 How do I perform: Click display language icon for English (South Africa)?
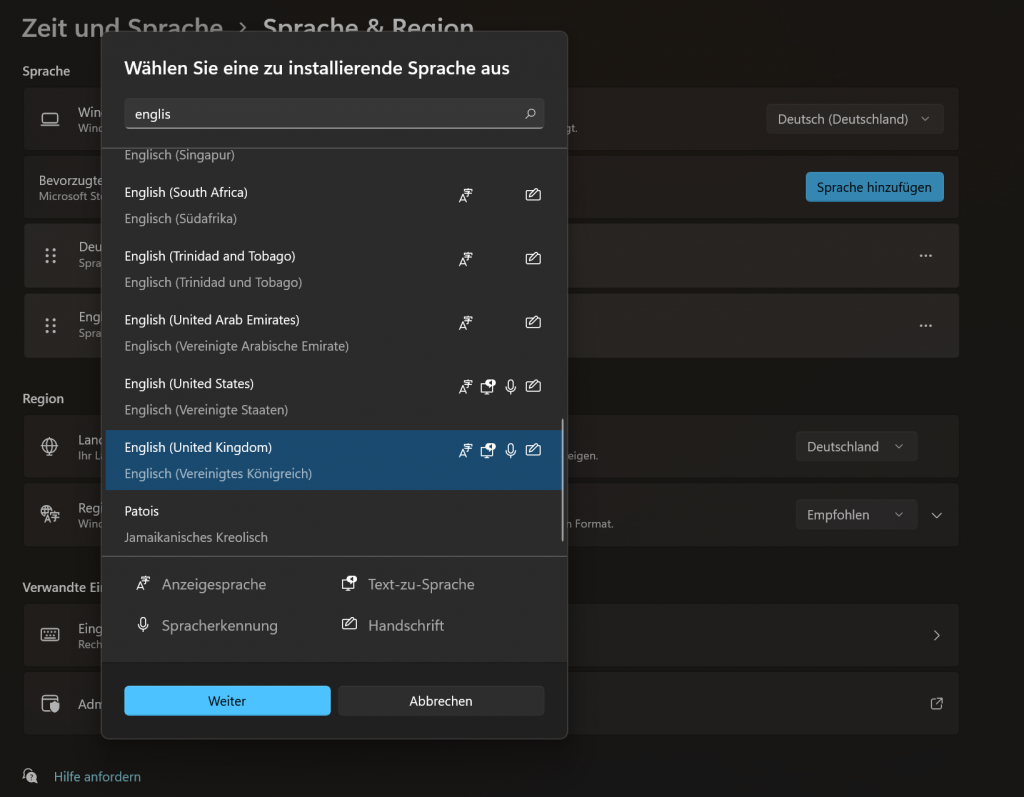[x=465, y=195]
